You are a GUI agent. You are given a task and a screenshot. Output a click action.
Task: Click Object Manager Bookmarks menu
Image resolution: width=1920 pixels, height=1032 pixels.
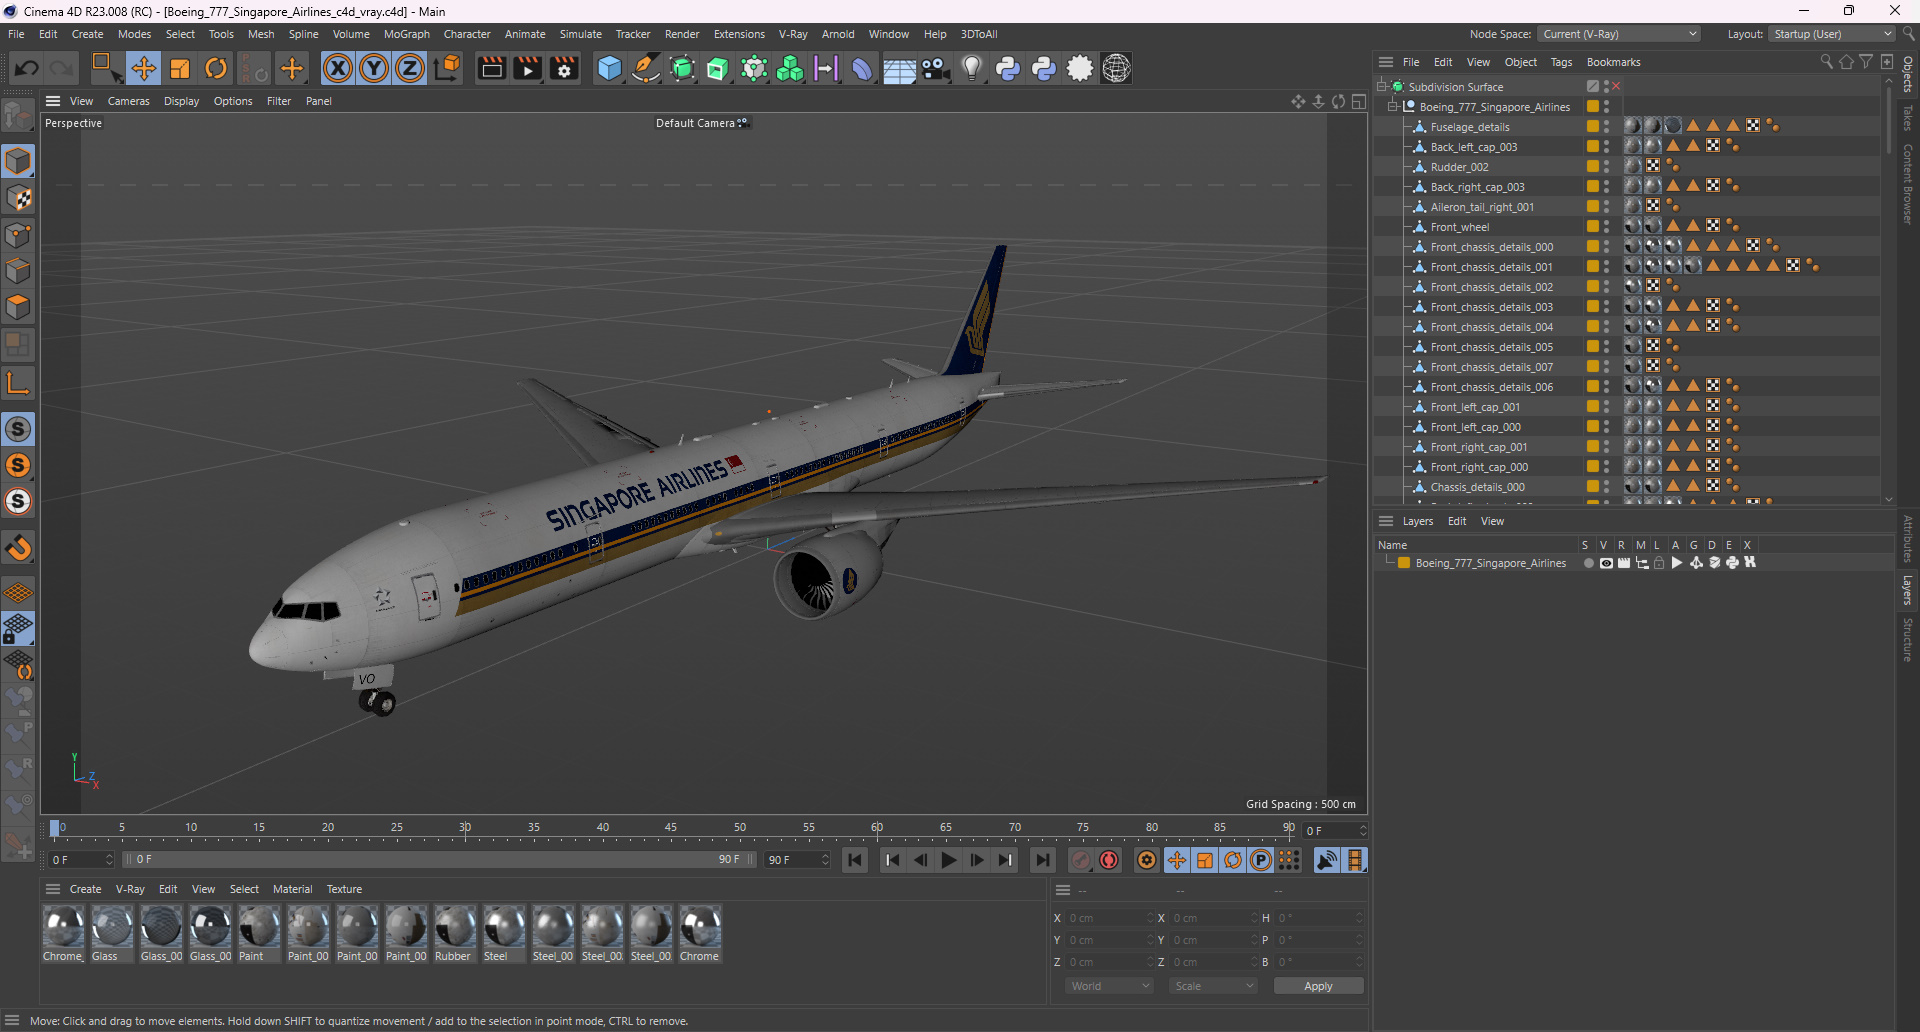coord(1613,62)
